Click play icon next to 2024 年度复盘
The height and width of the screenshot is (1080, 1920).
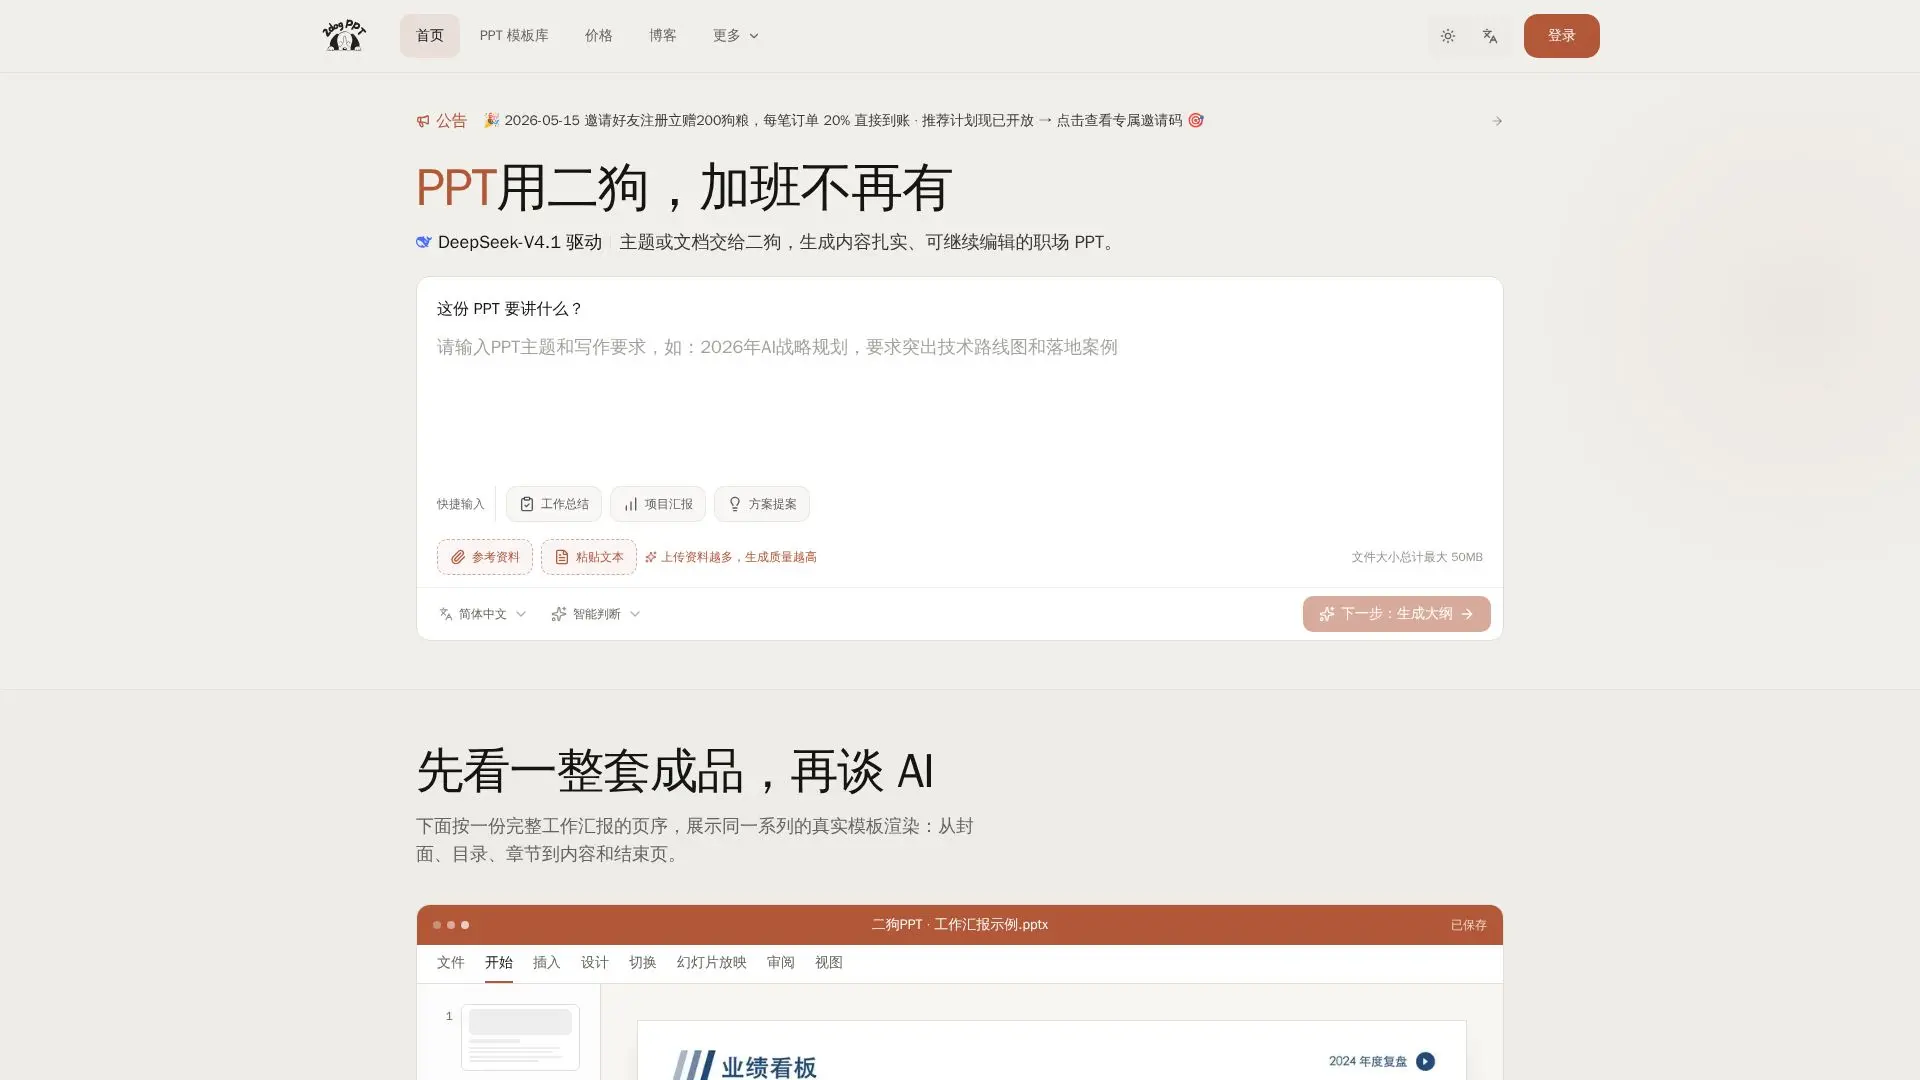[x=1425, y=1061]
